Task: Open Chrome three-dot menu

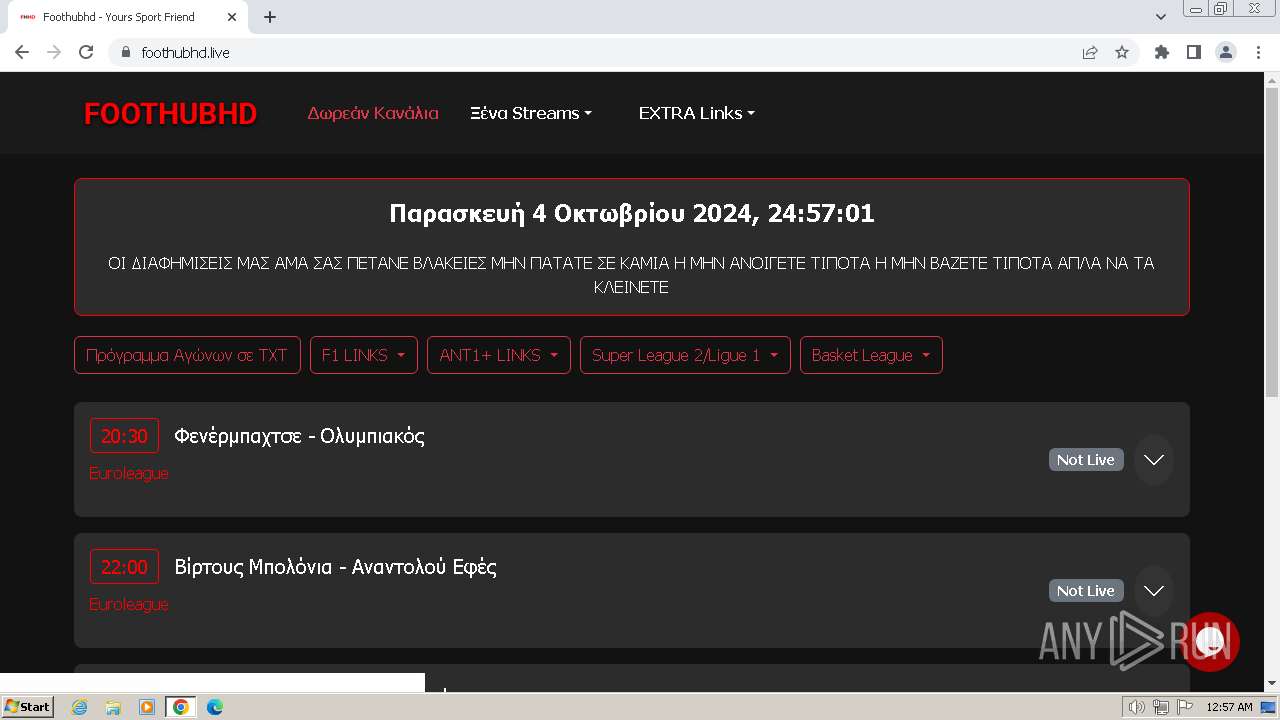Action: point(1258,52)
